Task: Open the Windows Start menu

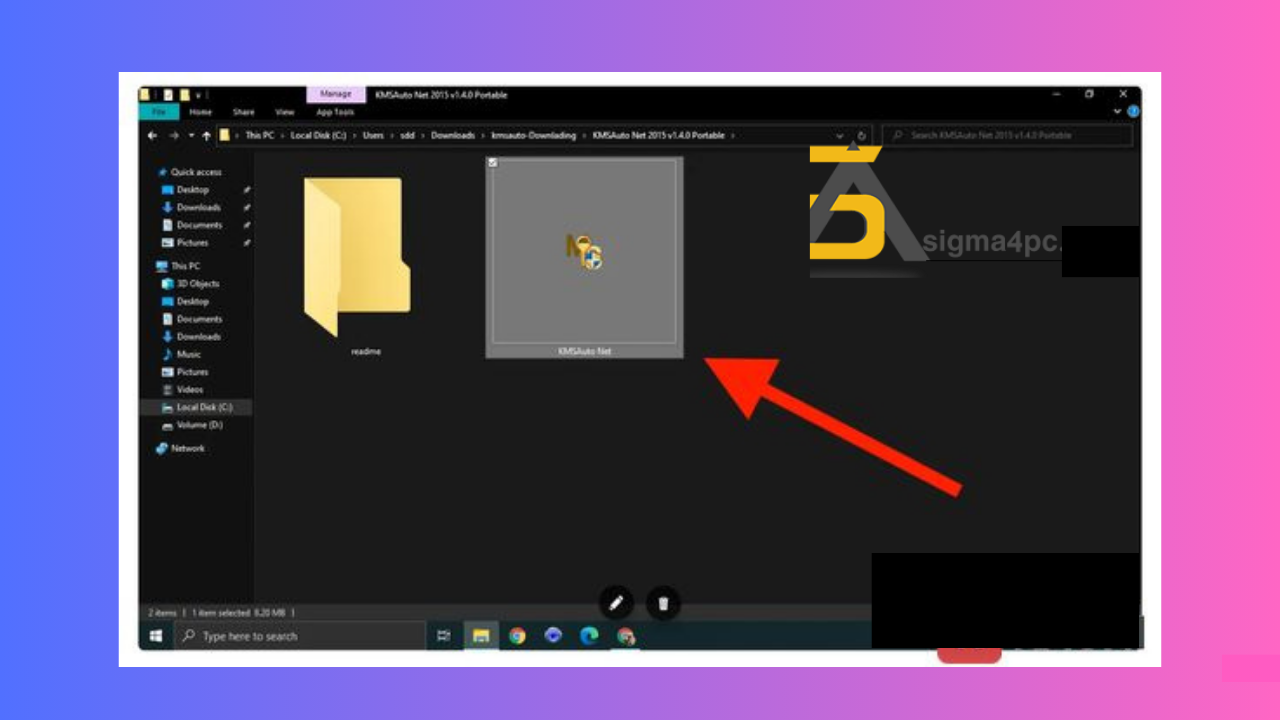Action: (156, 636)
